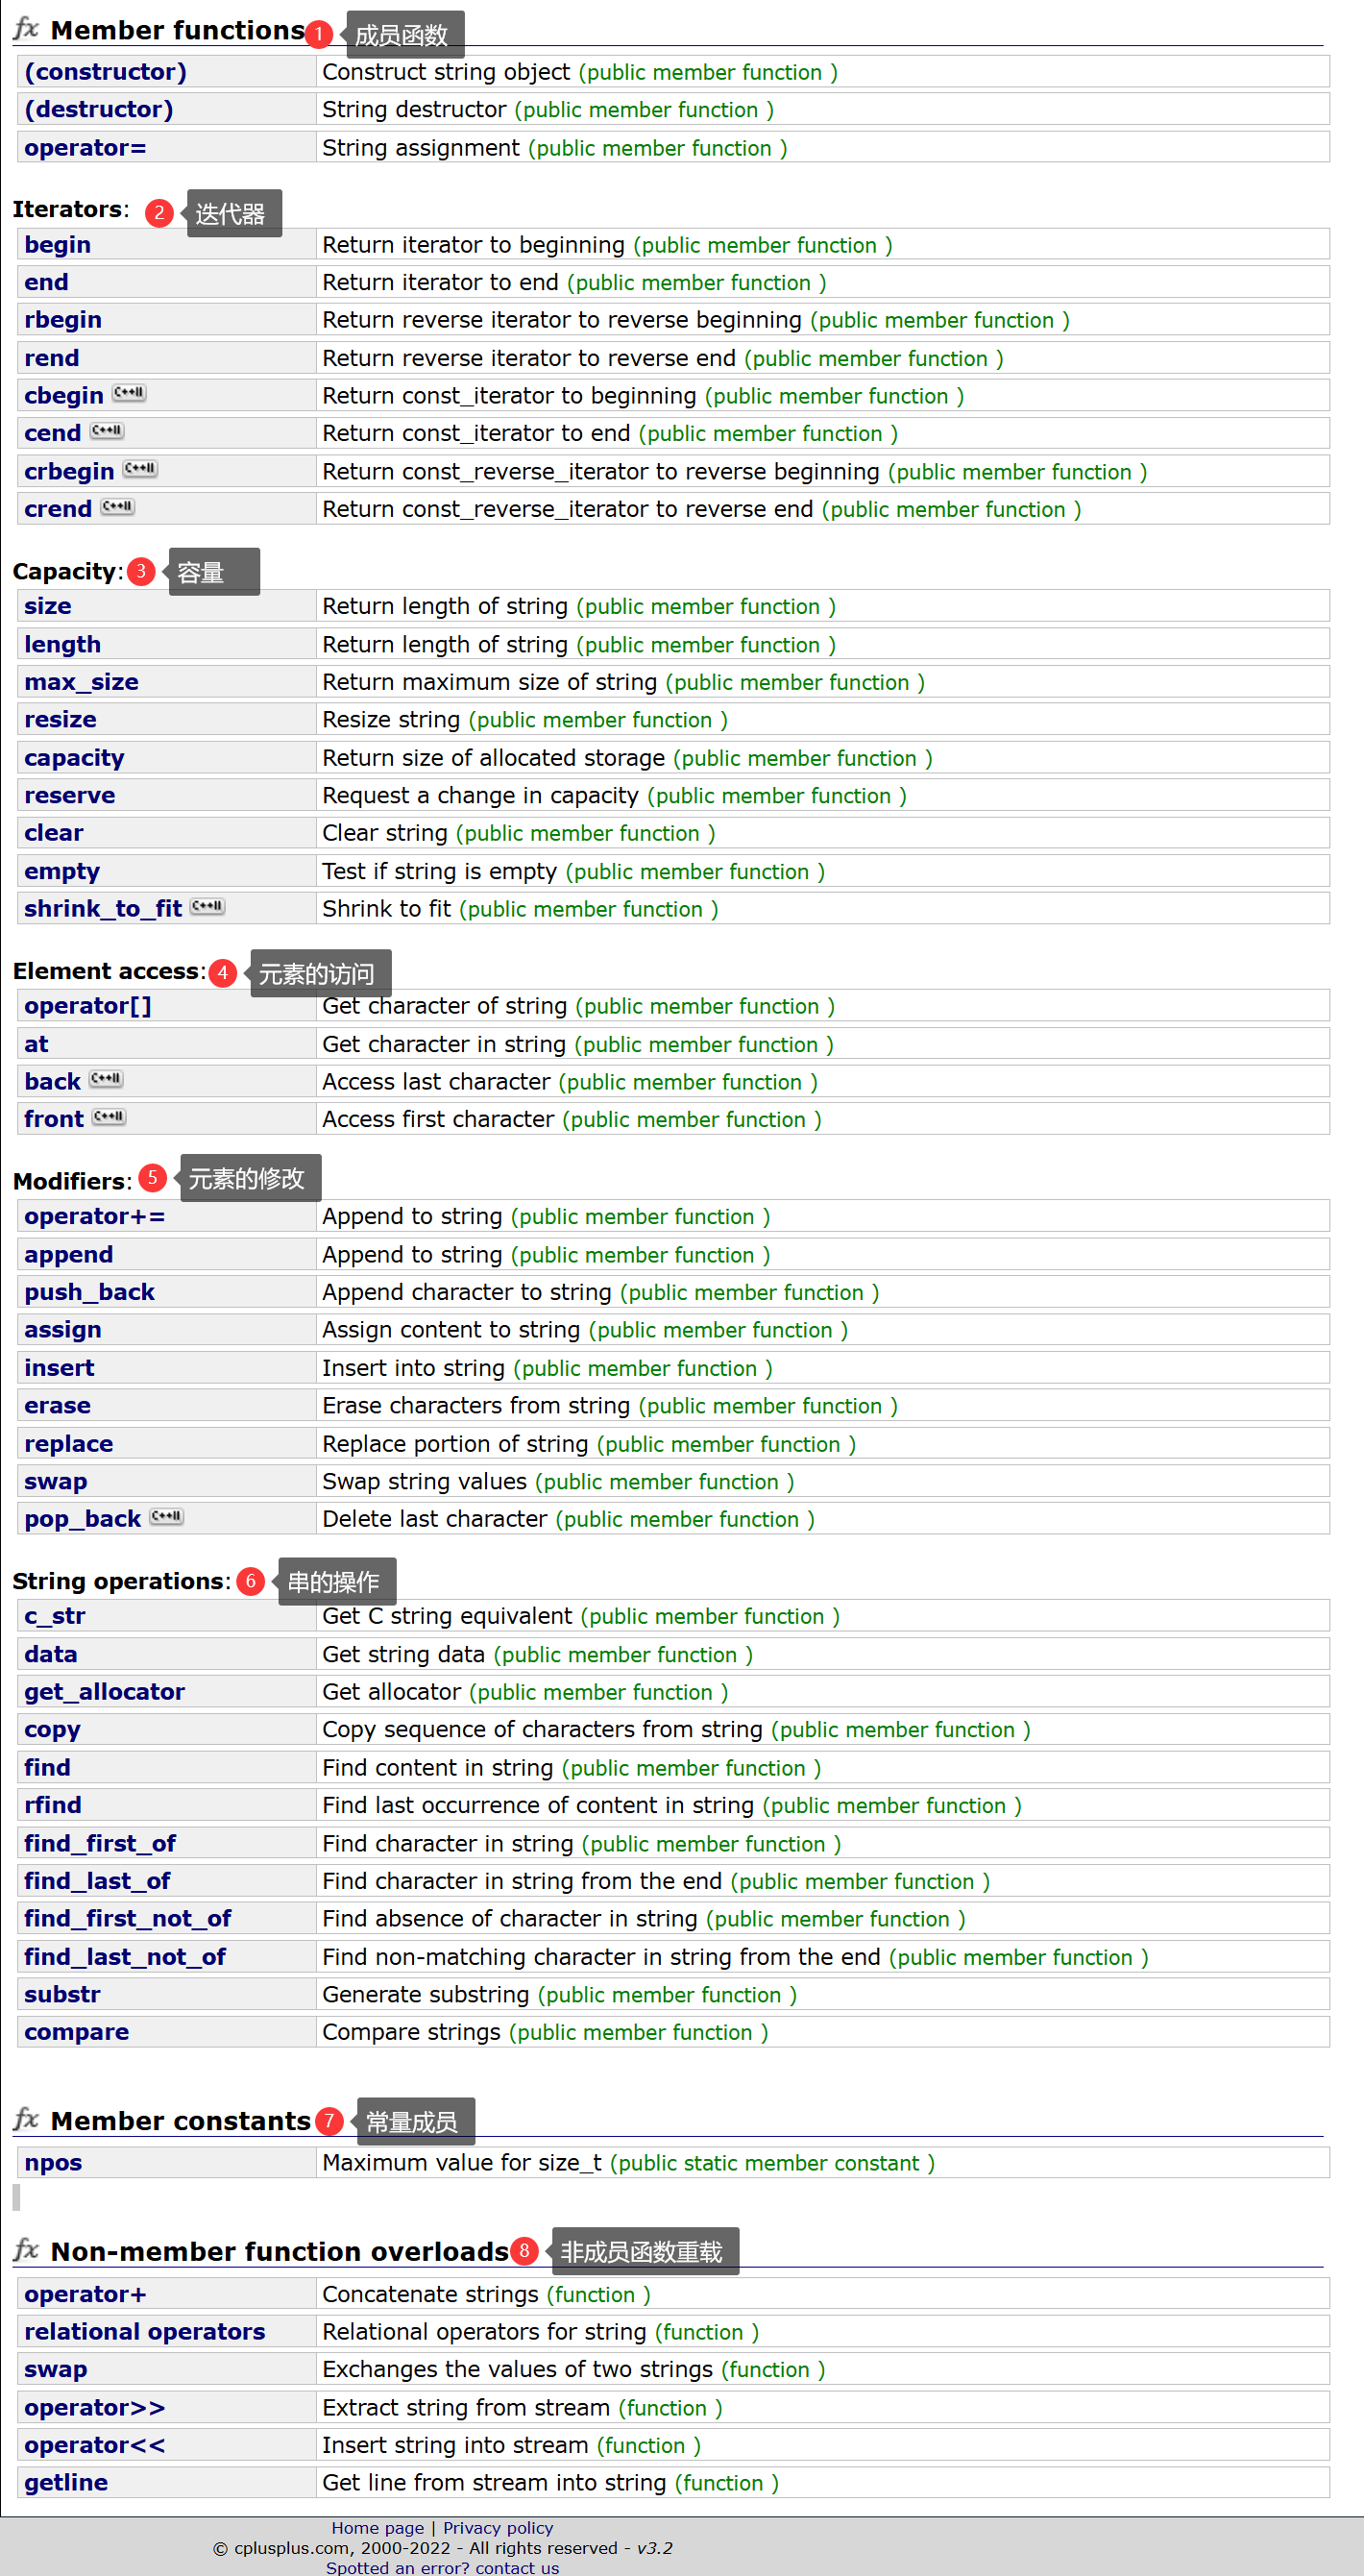Open the rend link
Viewport: 1364px width, 2576px height.
coord(51,358)
